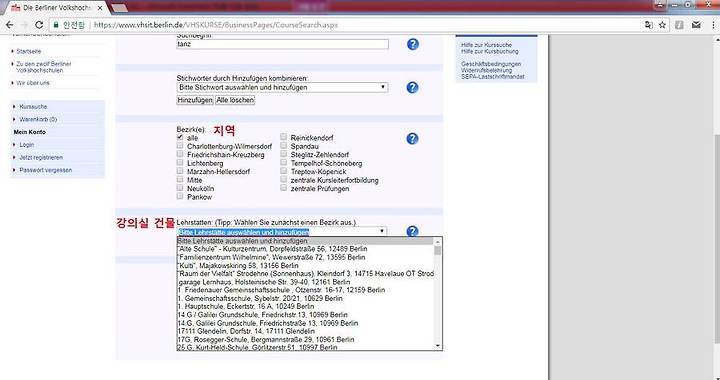Bookmark this page with the star icon
The height and width of the screenshot is (380, 720).
[662, 25]
